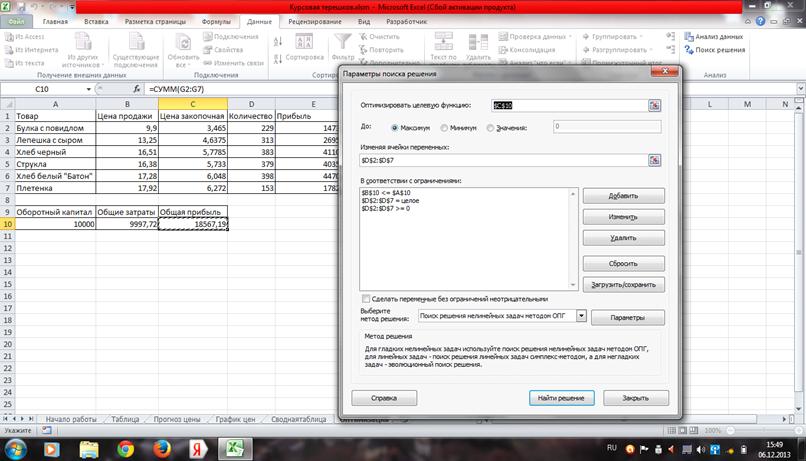
Task: Expand the solving method dropdown list
Action: pyautogui.click(x=581, y=316)
